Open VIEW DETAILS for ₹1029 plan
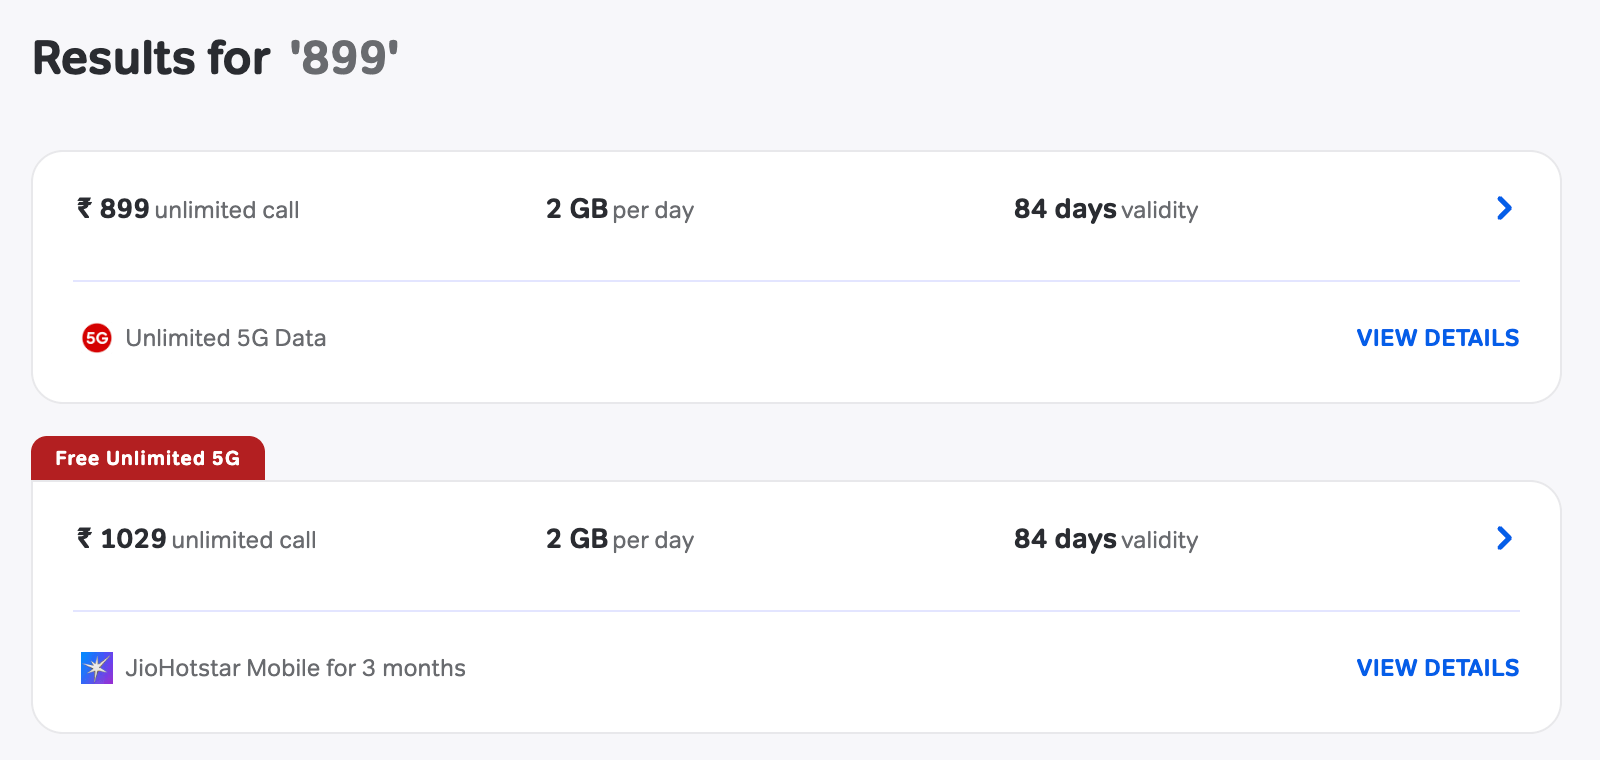The width and height of the screenshot is (1600, 760). pos(1438,668)
